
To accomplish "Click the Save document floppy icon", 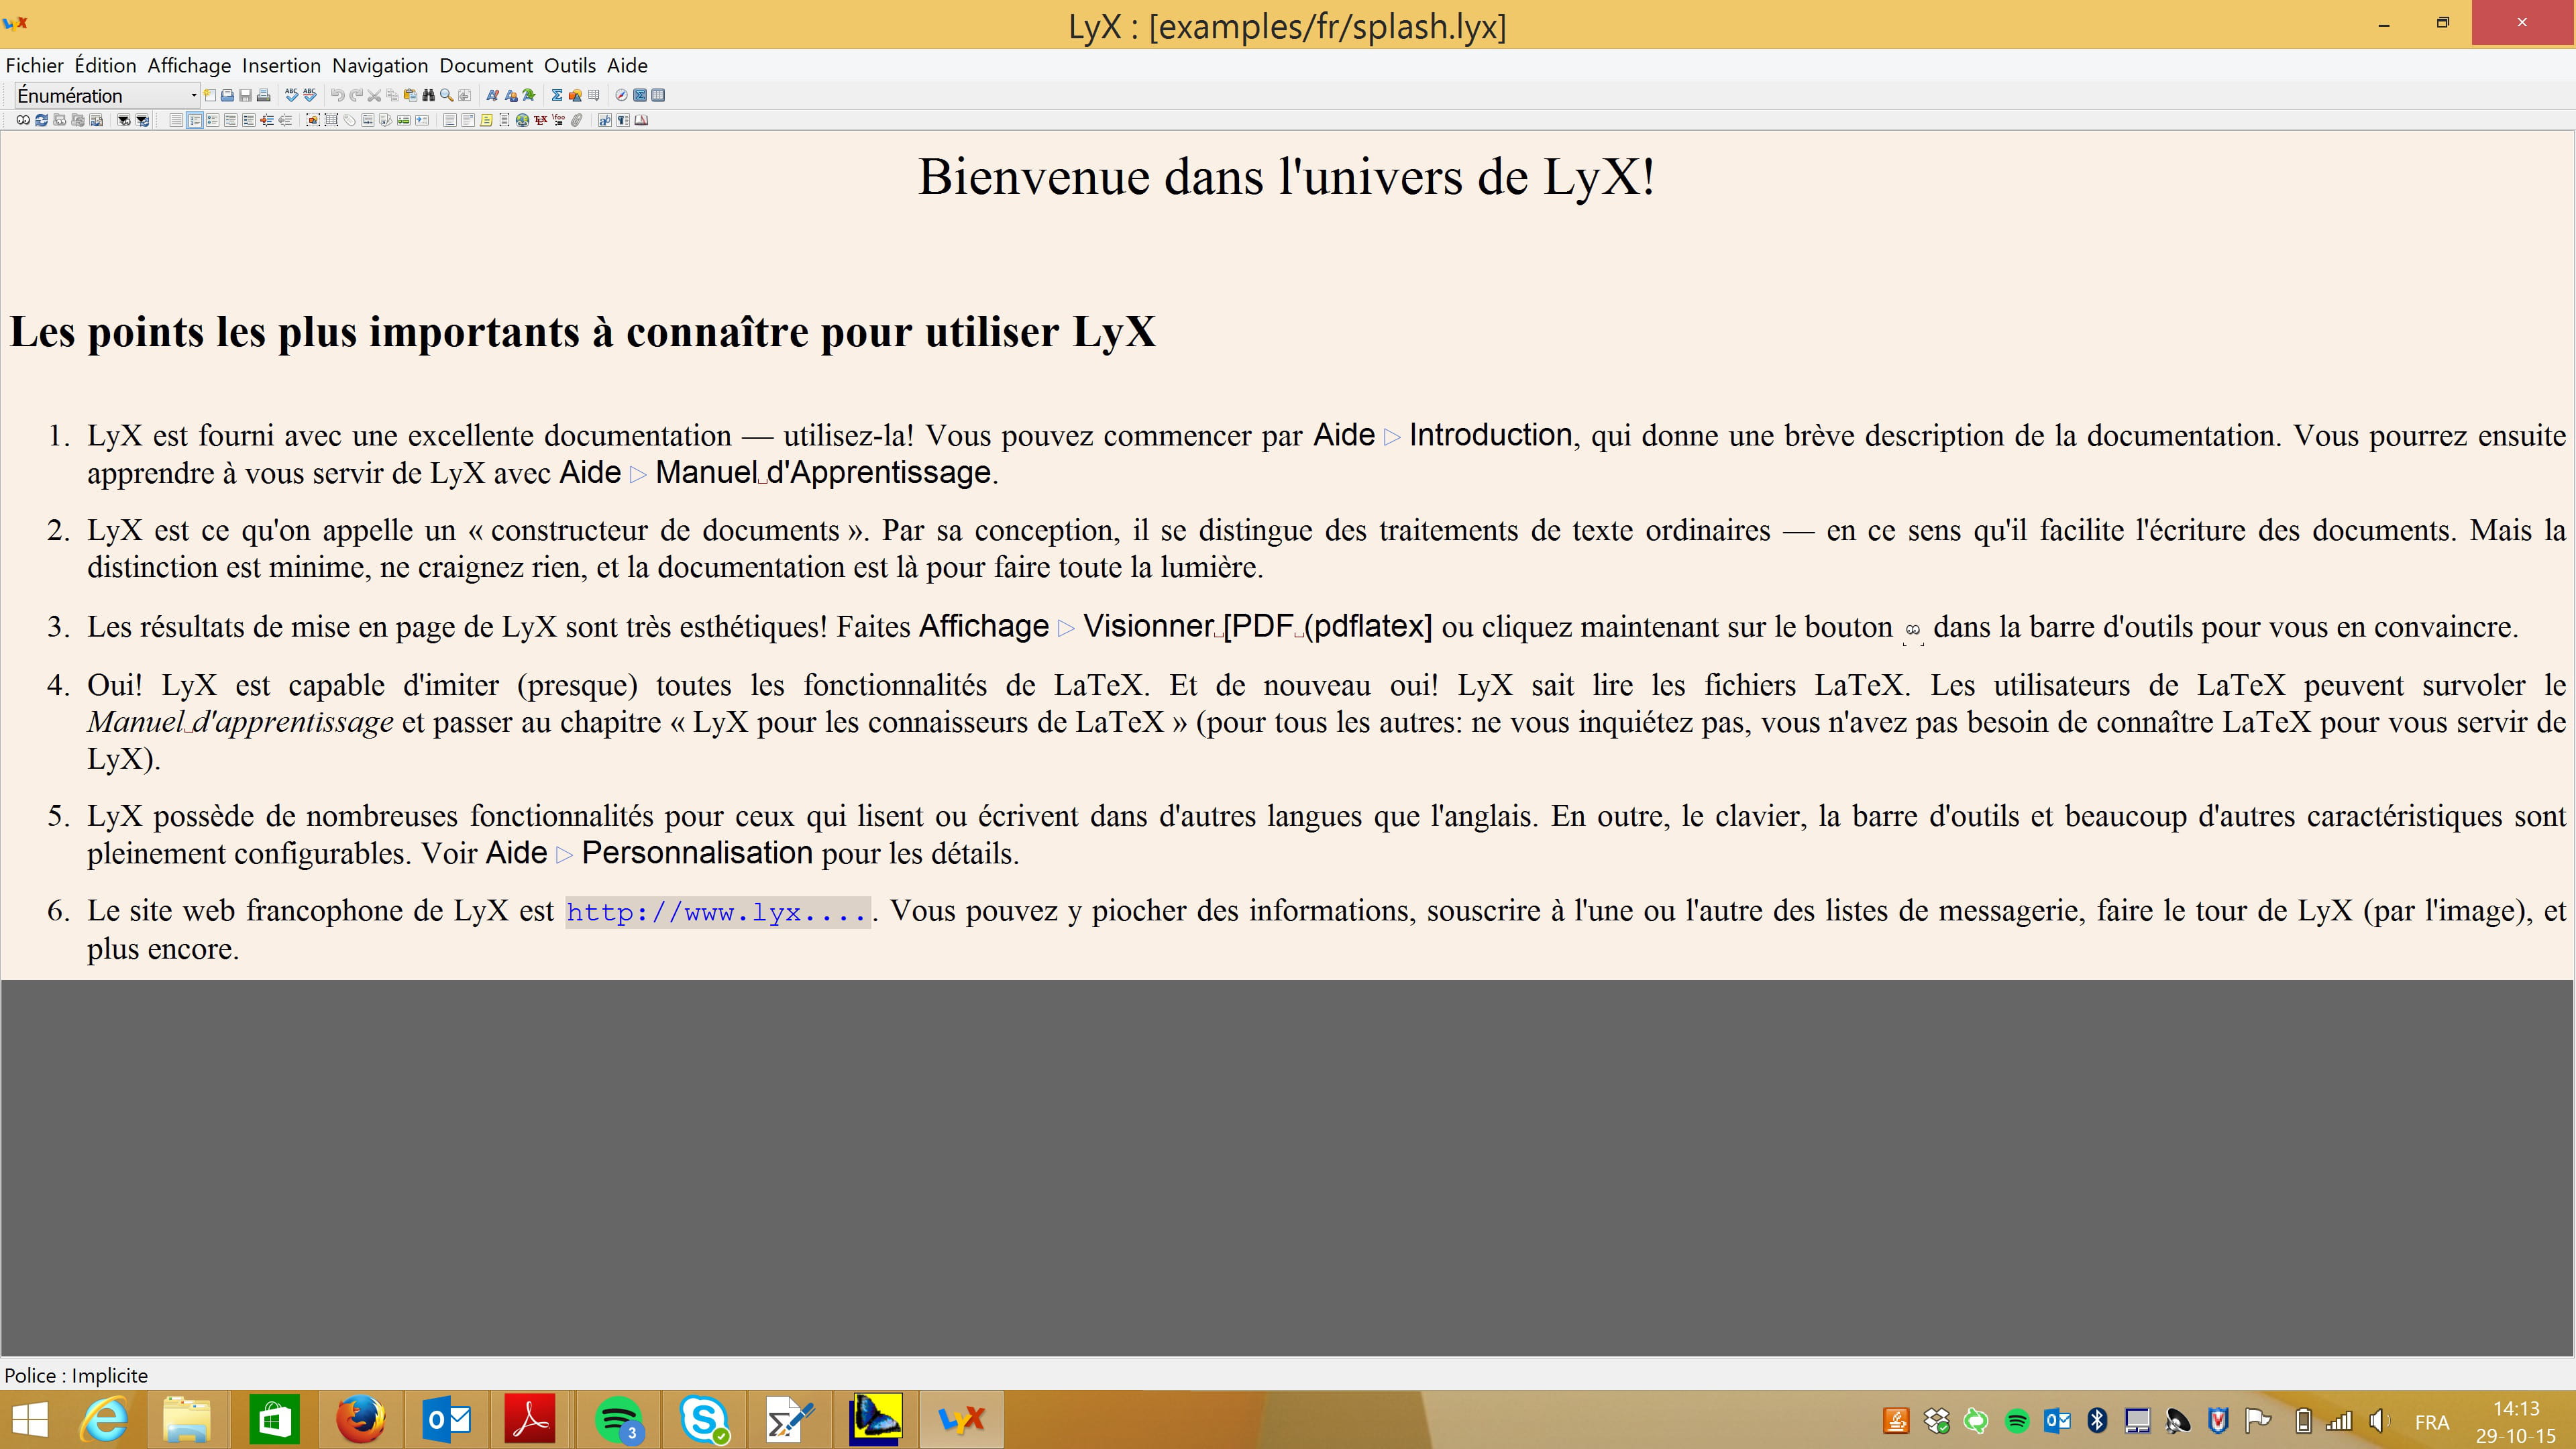I will point(246,96).
